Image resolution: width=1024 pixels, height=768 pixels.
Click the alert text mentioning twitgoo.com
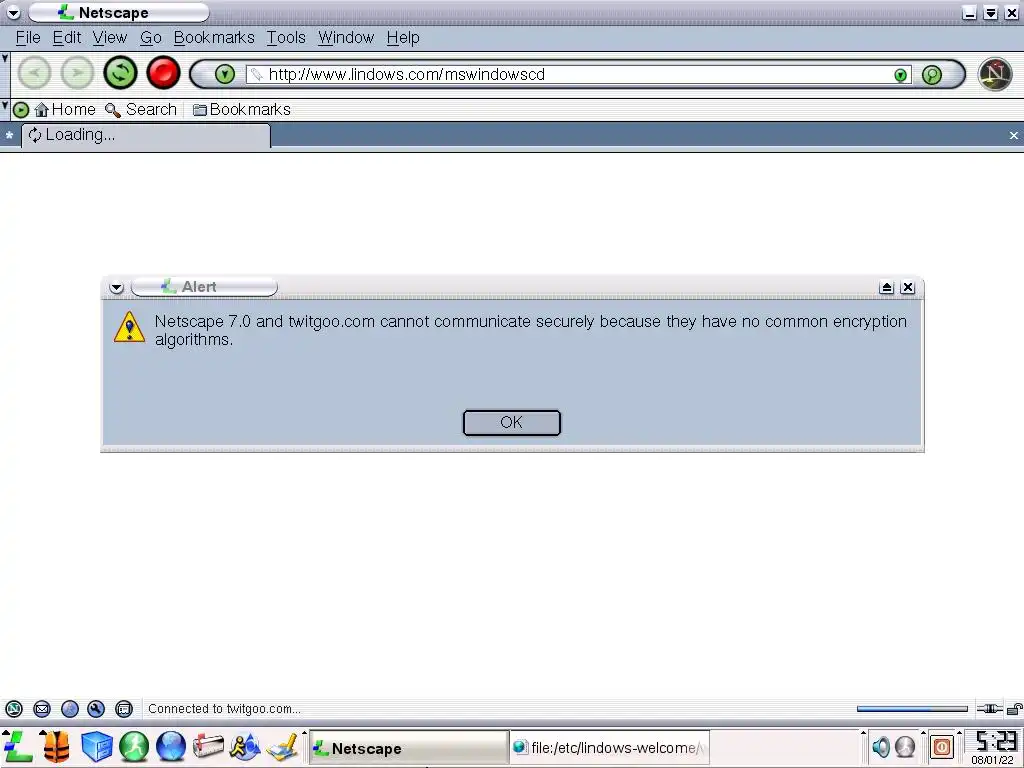pyautogui.click(x=530, y=330)
